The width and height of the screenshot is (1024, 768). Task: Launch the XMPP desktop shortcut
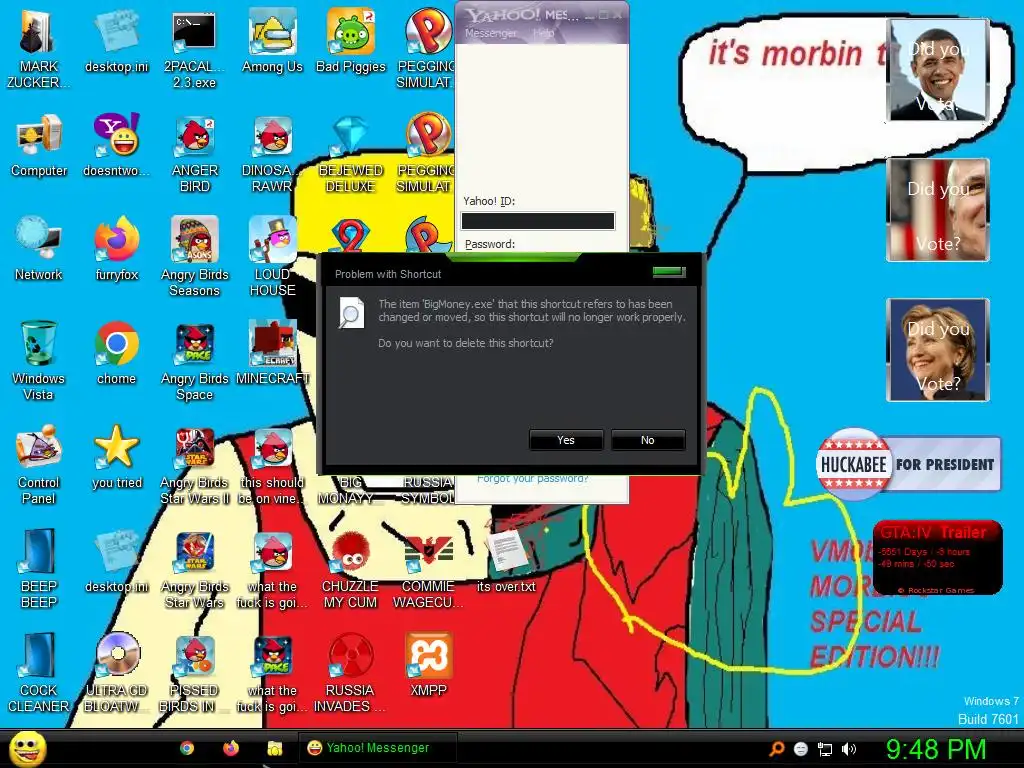point(428,665)
